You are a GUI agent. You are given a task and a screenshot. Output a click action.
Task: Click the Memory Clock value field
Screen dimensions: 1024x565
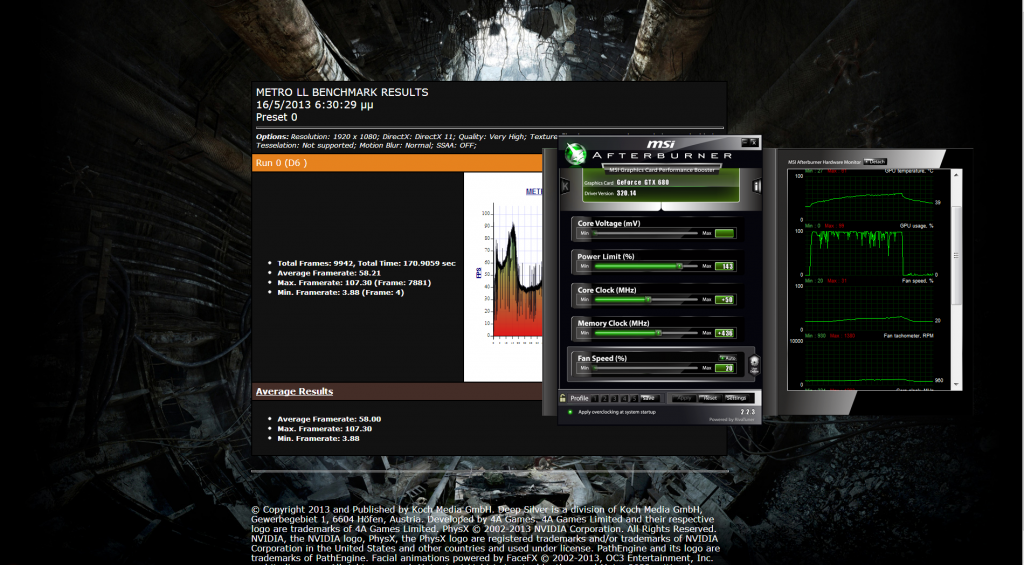[x=725, y=333]
